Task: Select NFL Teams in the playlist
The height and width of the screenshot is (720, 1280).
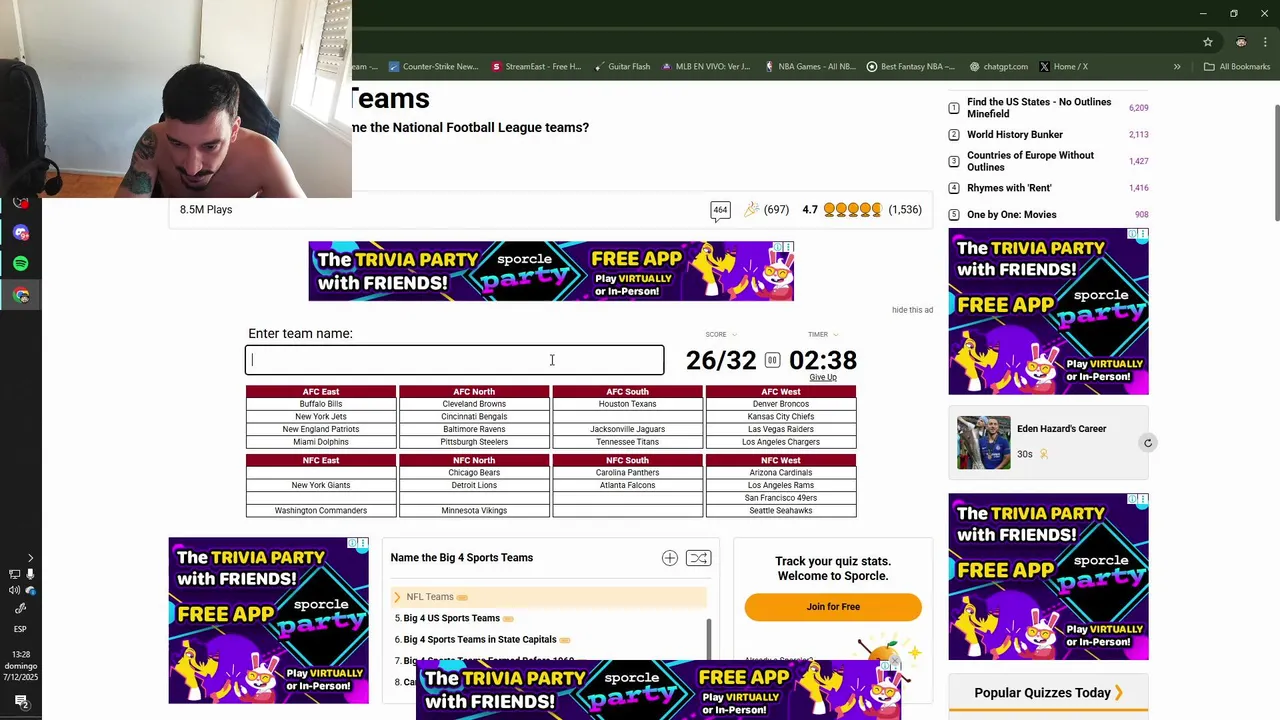Action: click(x=430, y=597)
